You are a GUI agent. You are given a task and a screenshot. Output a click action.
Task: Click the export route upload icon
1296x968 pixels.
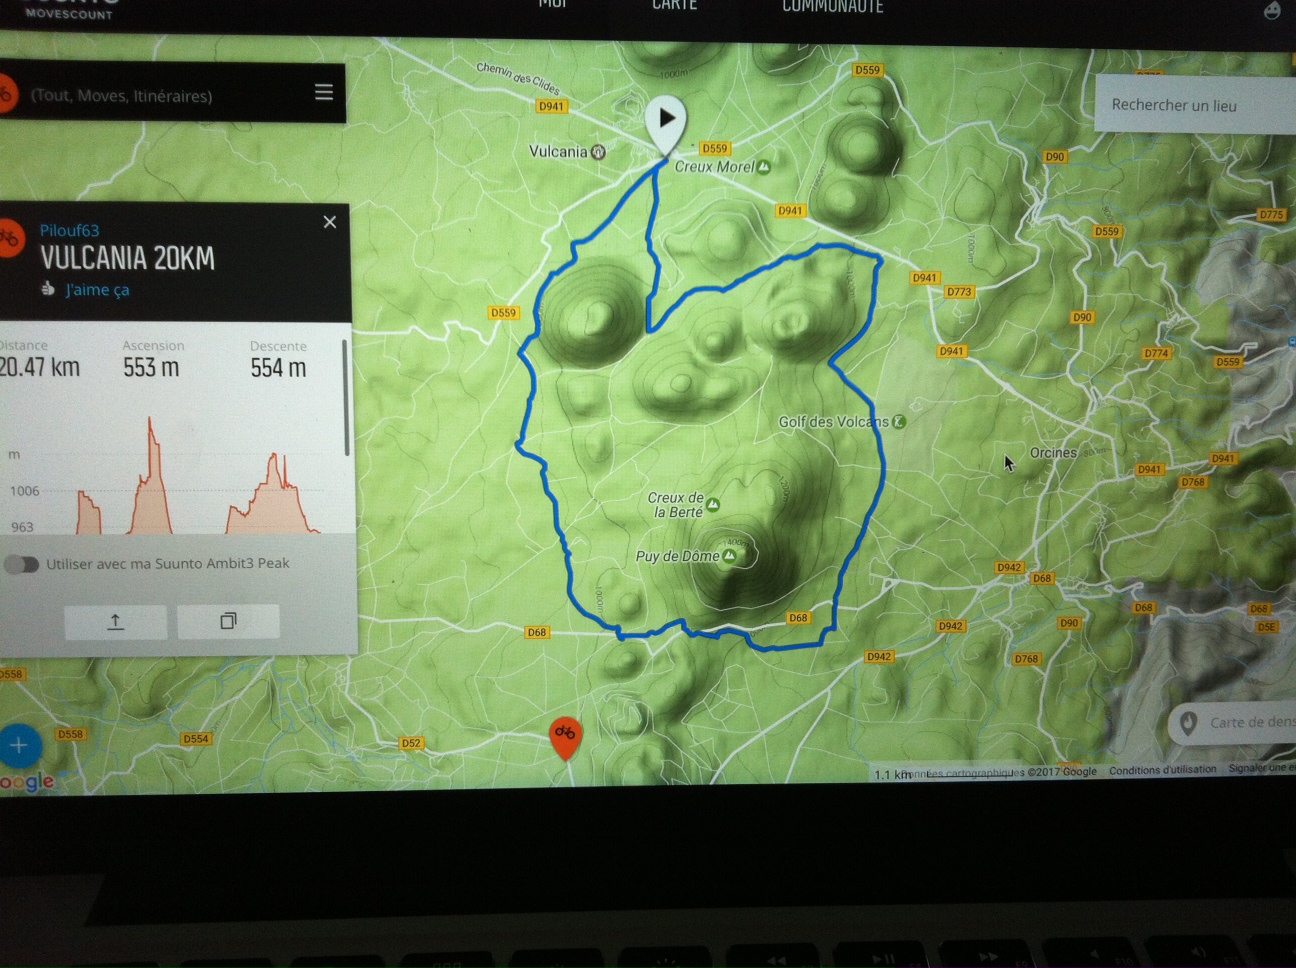[116, 622]
